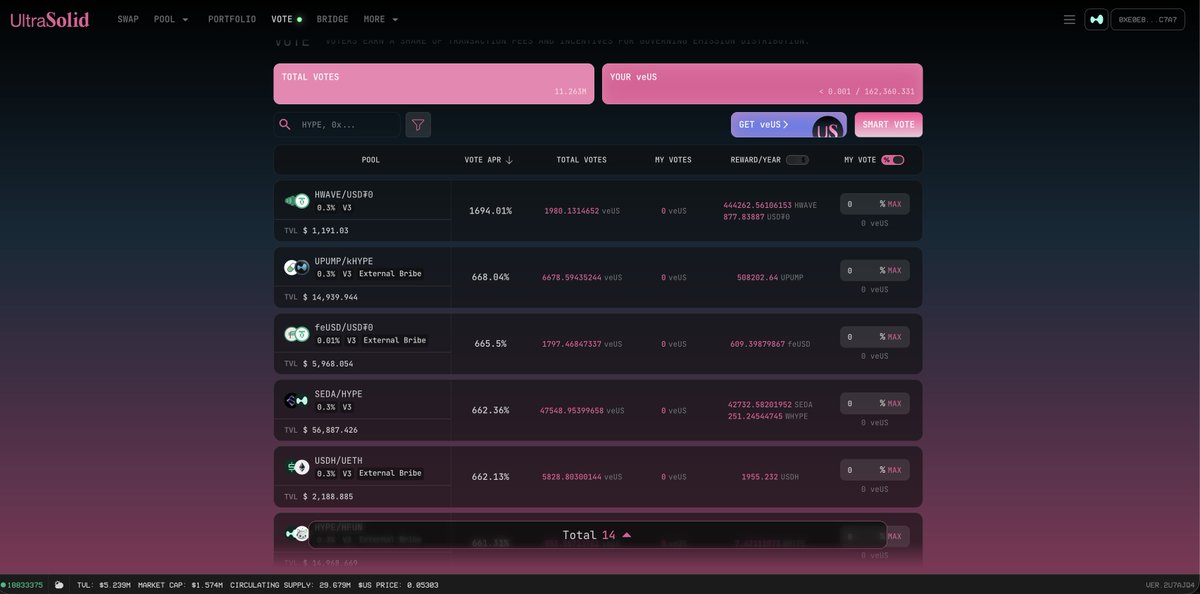
Task: Open the pool filter funnel icon
Action: pos(418,125)
